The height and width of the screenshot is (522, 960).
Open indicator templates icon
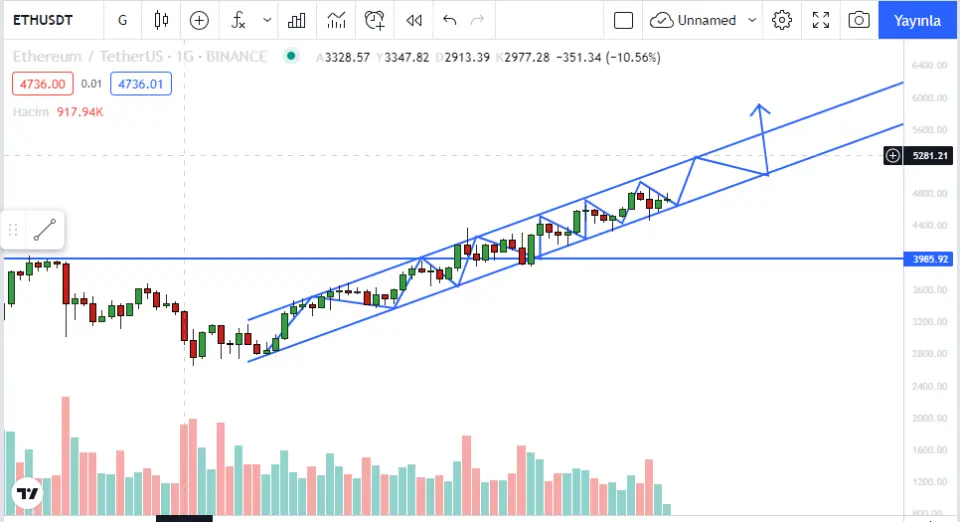(336, 20)
